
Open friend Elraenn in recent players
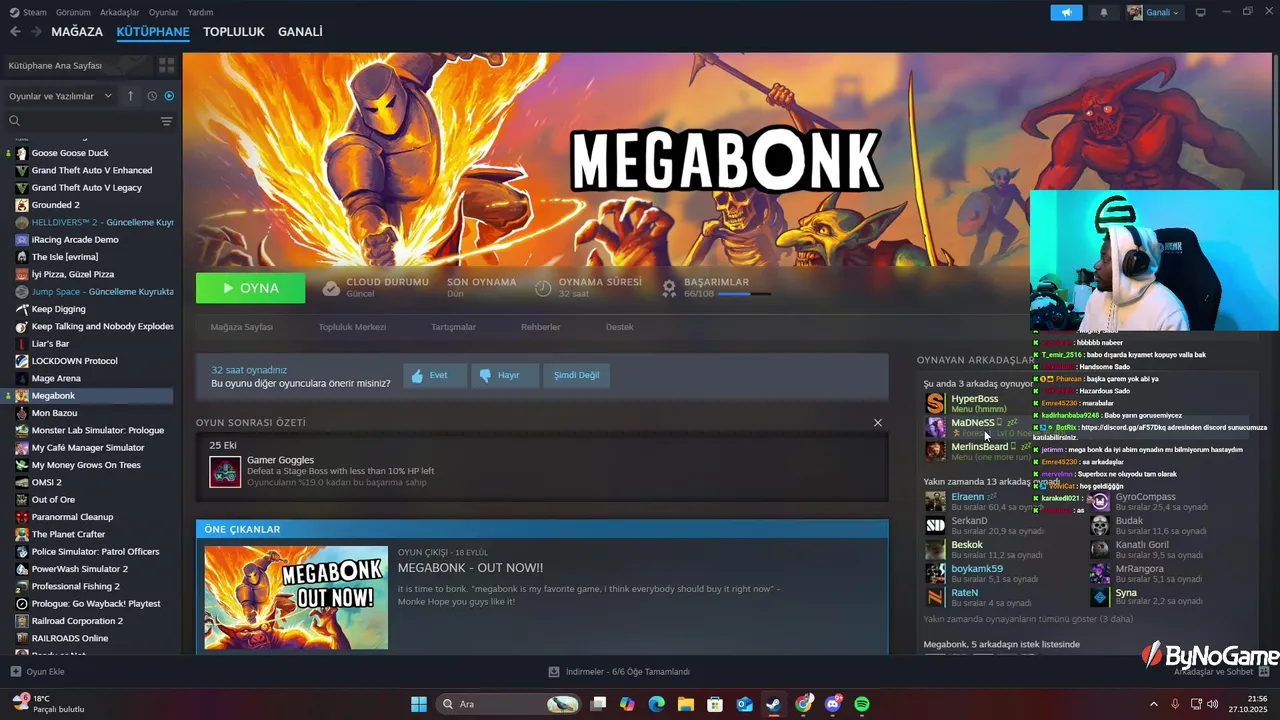tap(967, 497)
